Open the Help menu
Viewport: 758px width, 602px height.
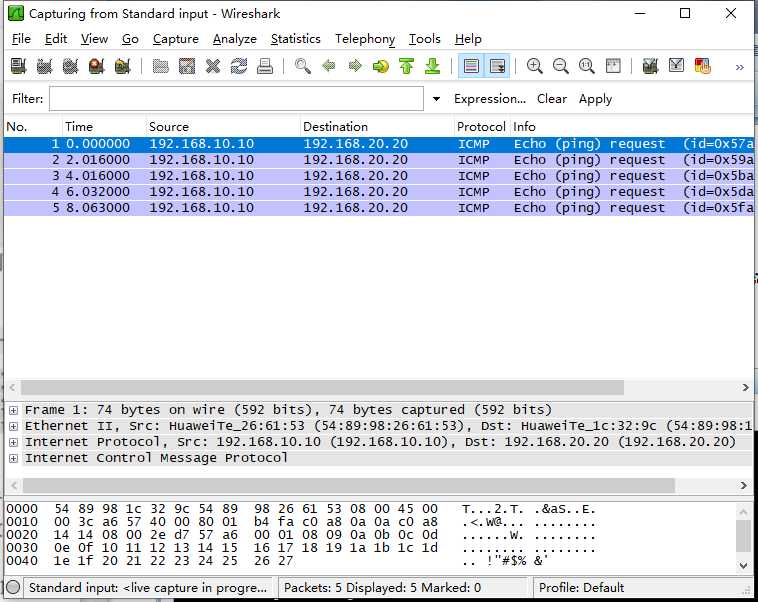pyautogui.click(x=468, y=39)
